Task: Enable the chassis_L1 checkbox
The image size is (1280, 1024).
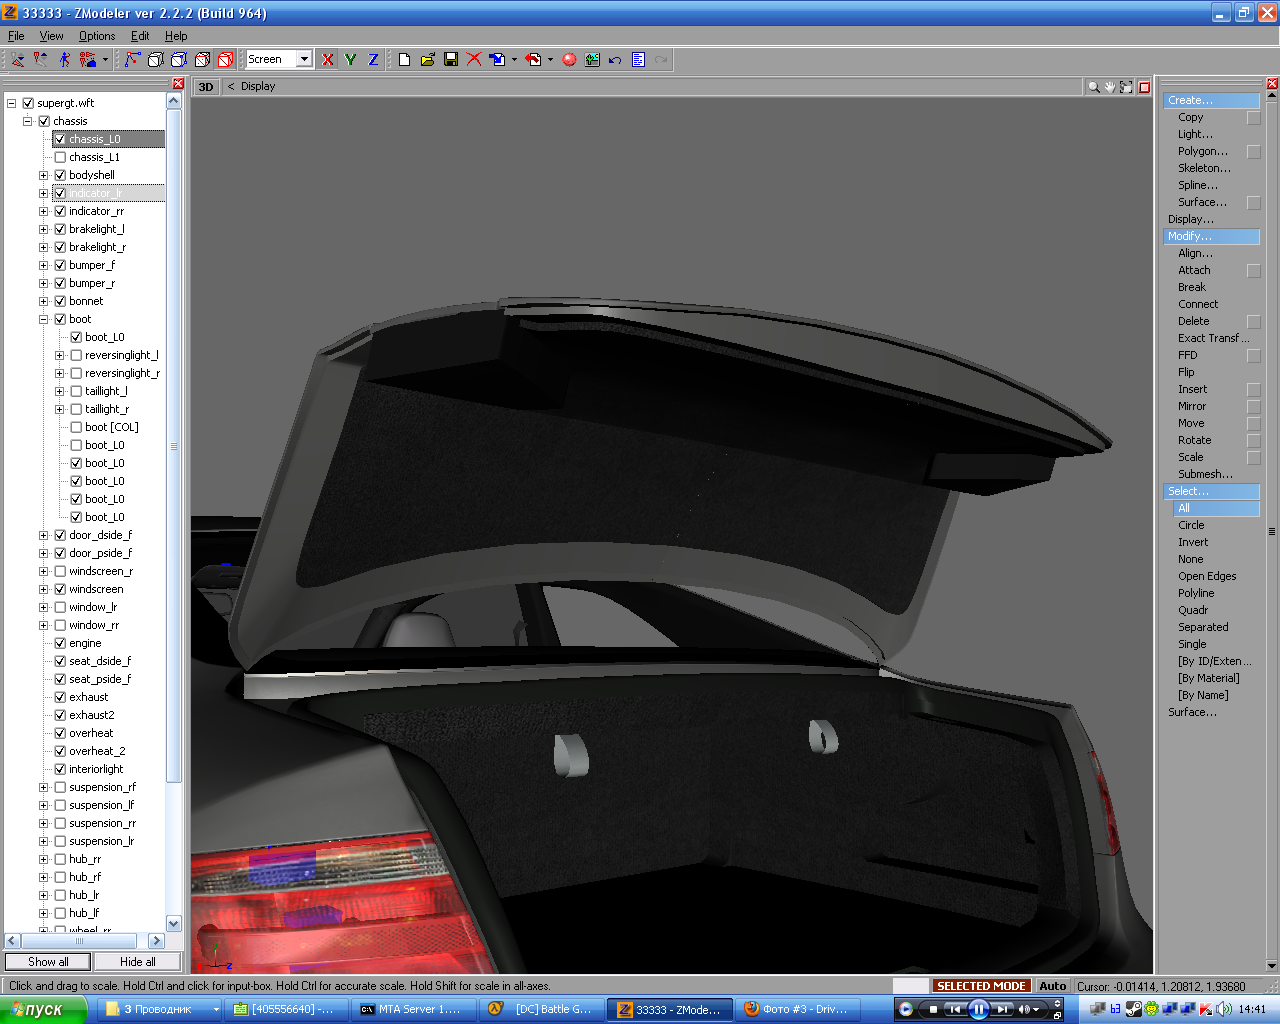Action: pos(60,157)
